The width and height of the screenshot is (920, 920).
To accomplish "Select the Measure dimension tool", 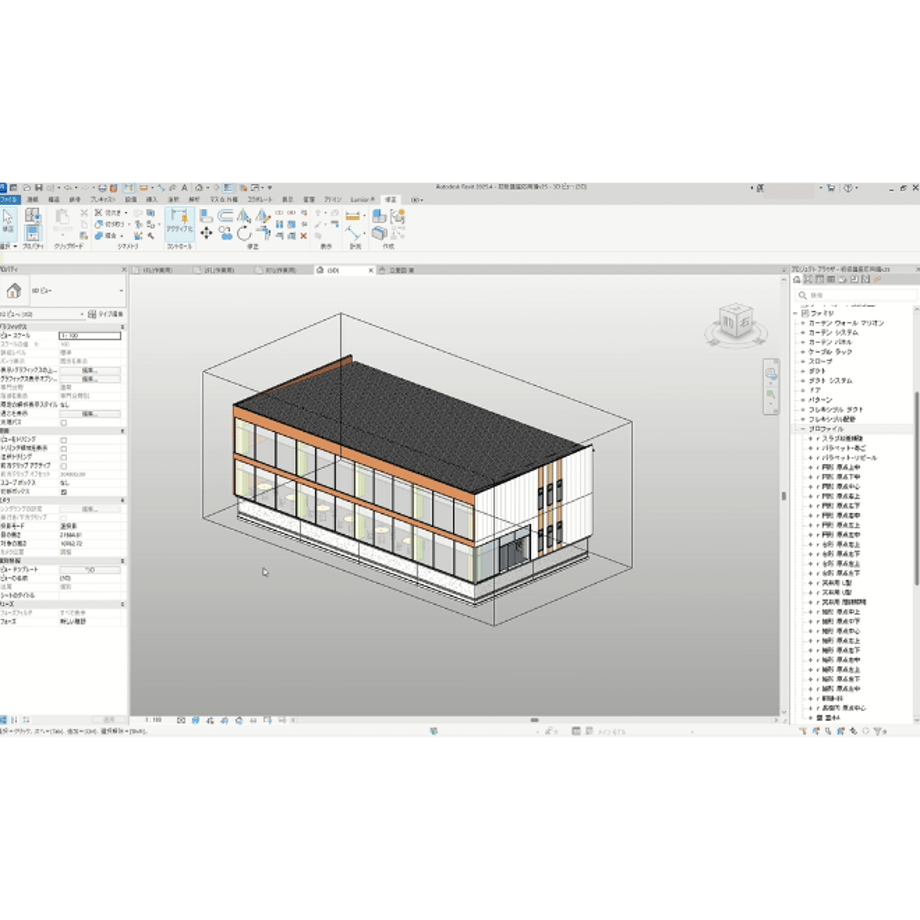I will pos(353,216).
